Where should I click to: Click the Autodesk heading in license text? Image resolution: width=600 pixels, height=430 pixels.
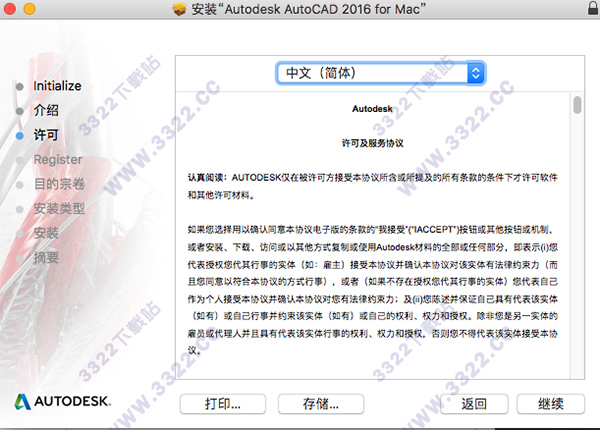pyautogui.click(x=372, y=109)
